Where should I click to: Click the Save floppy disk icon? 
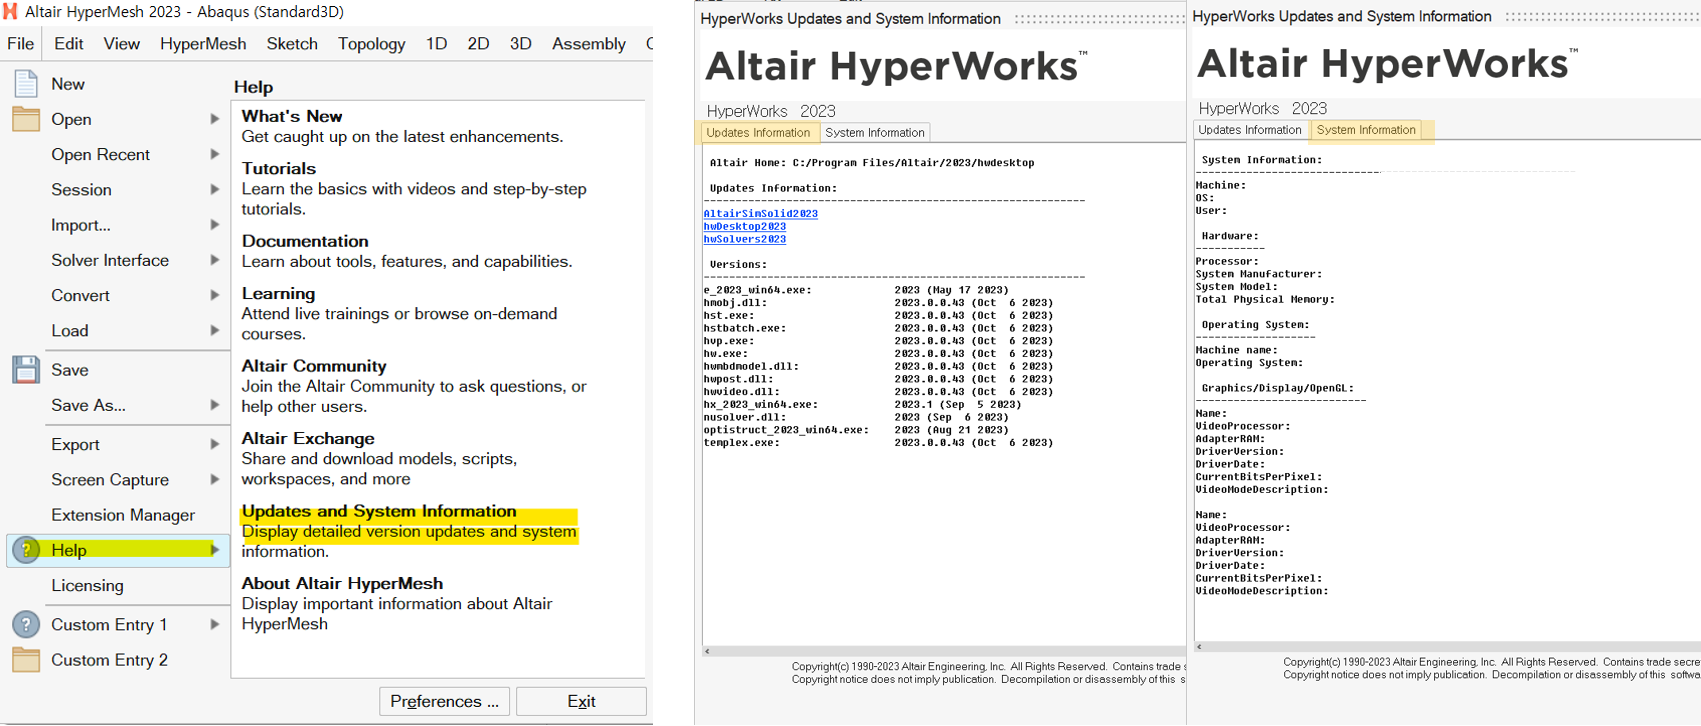pyautogui.click(x=26, y=370)
